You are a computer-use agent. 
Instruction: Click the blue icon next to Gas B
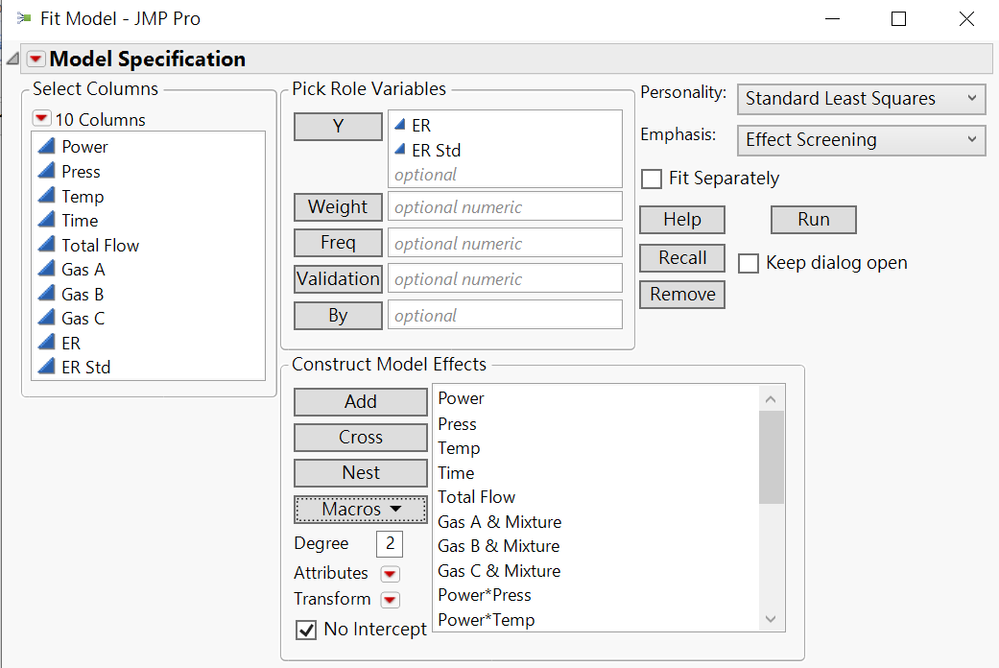click(x=46, y=294)
